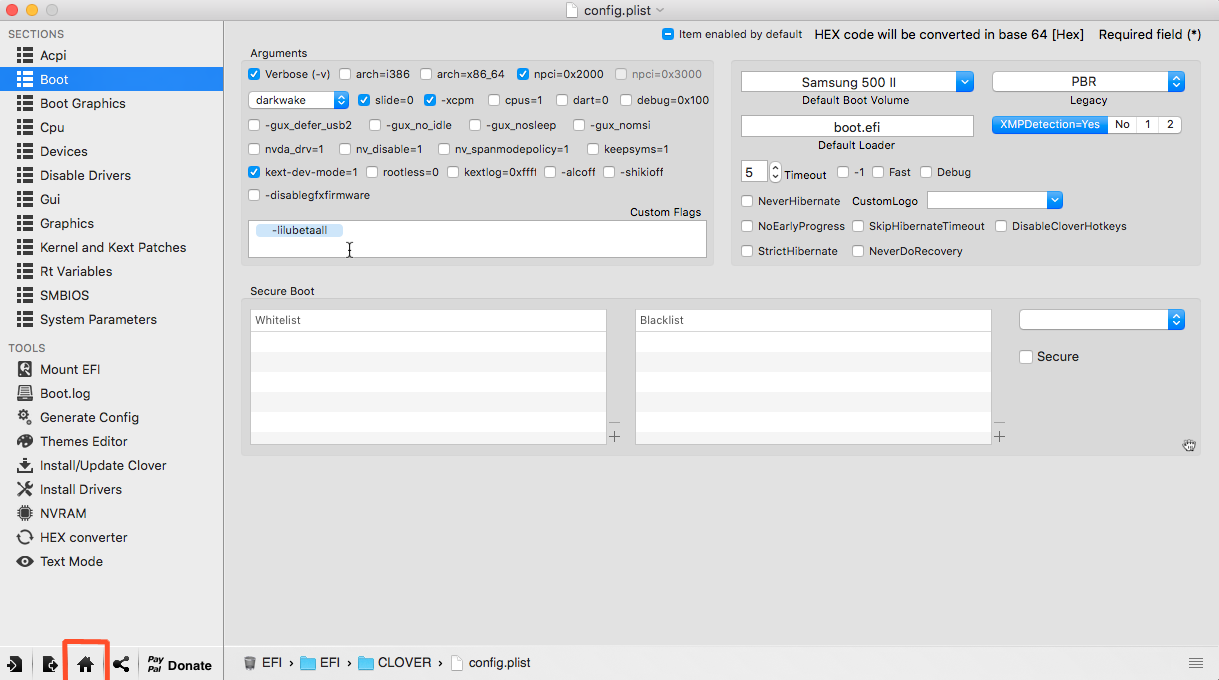Select XMPDetection profile 1
1219x680 pixels.
(x=1147, y=125)
